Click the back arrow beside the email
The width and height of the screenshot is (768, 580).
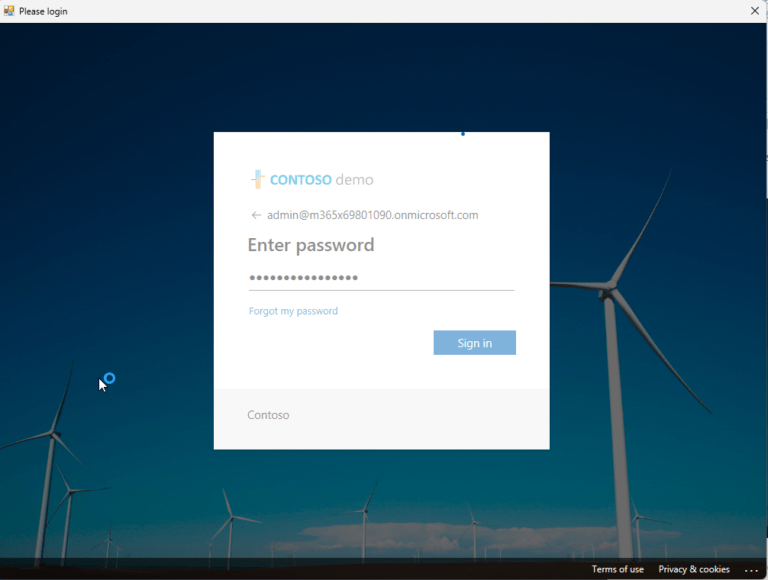pyautogui.click(x=256, y=215)
